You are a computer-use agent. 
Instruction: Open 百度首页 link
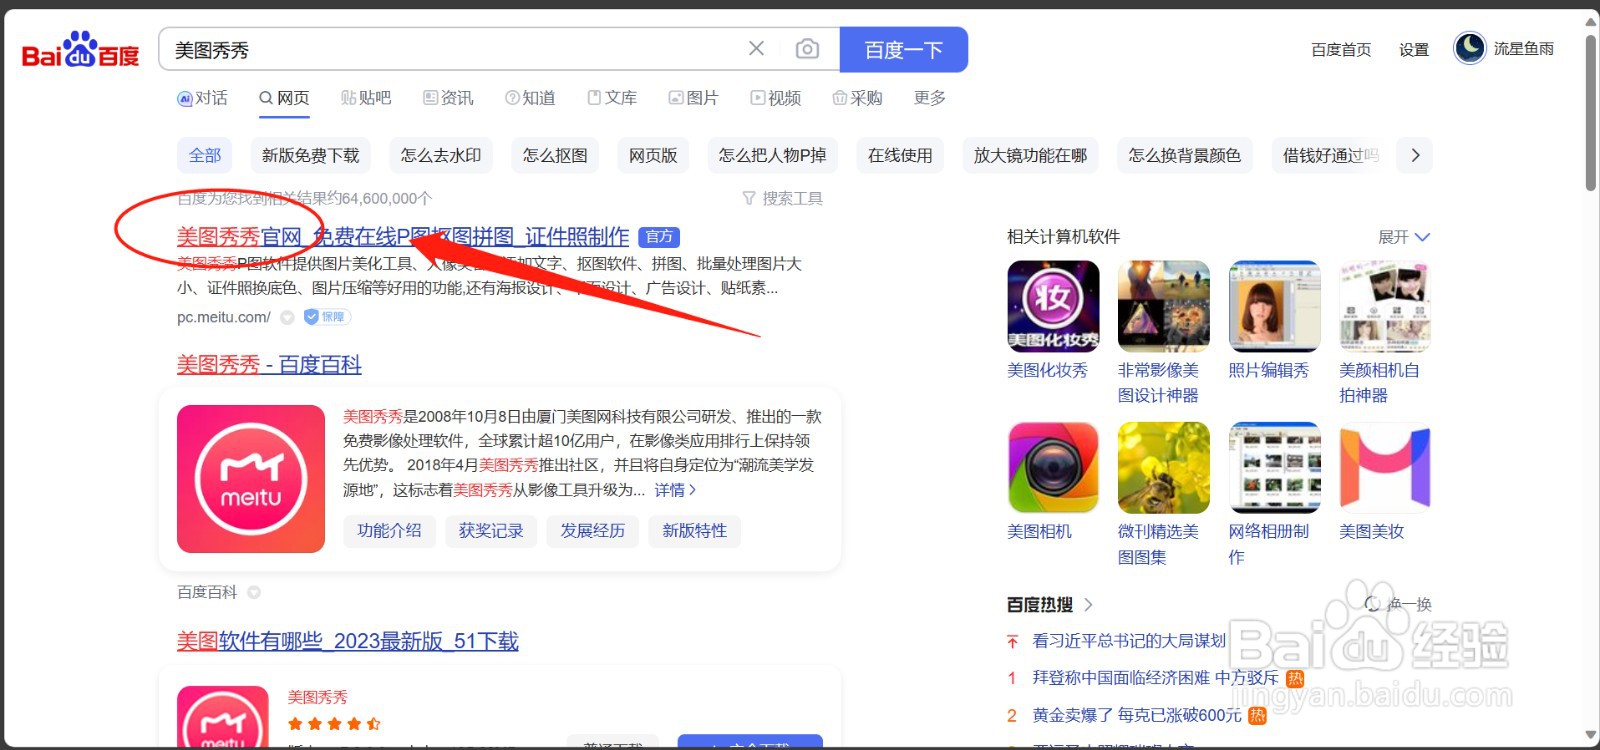point(1341,49)
